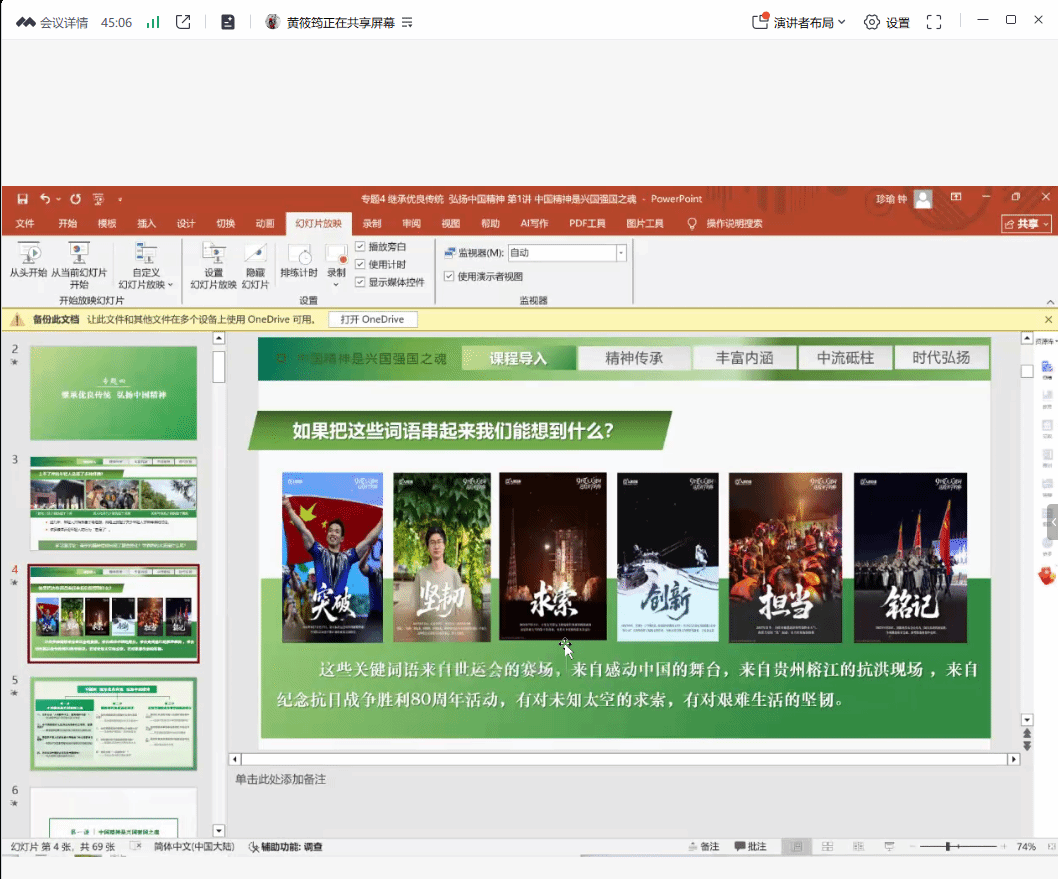Launch Rehearse Timings (排练计时)
The width and height of the screenshot is (1058, 879).
(298, 255)
